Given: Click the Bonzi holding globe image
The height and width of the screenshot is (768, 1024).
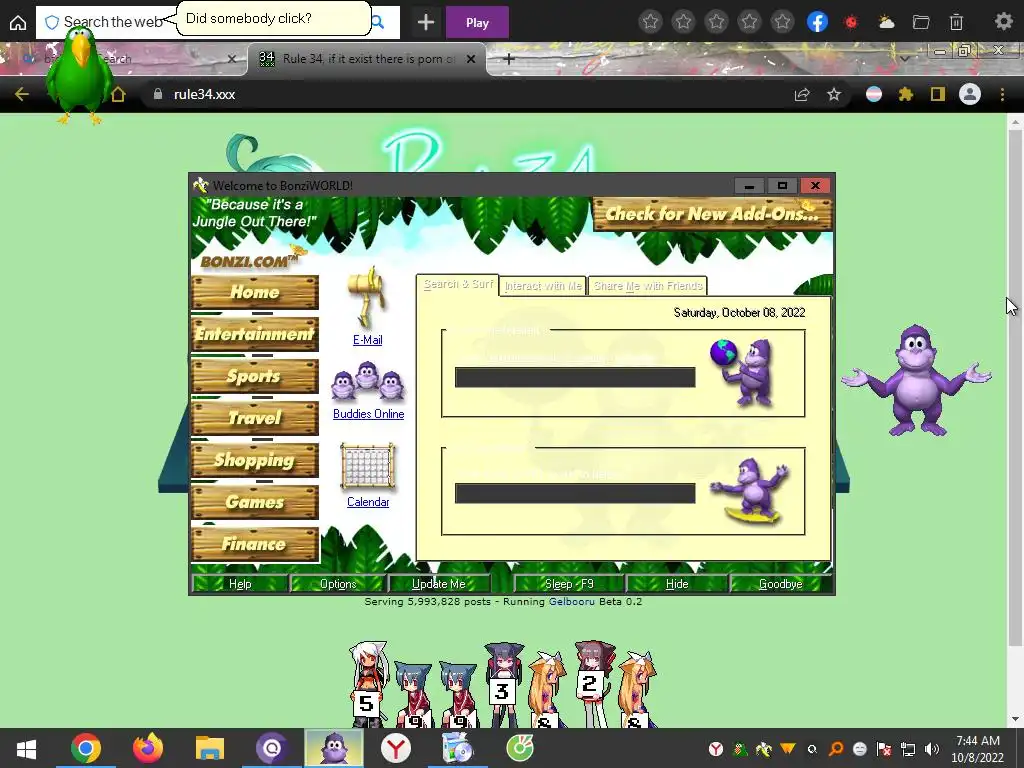Looking at the screenshot, I should coord(743,372).
